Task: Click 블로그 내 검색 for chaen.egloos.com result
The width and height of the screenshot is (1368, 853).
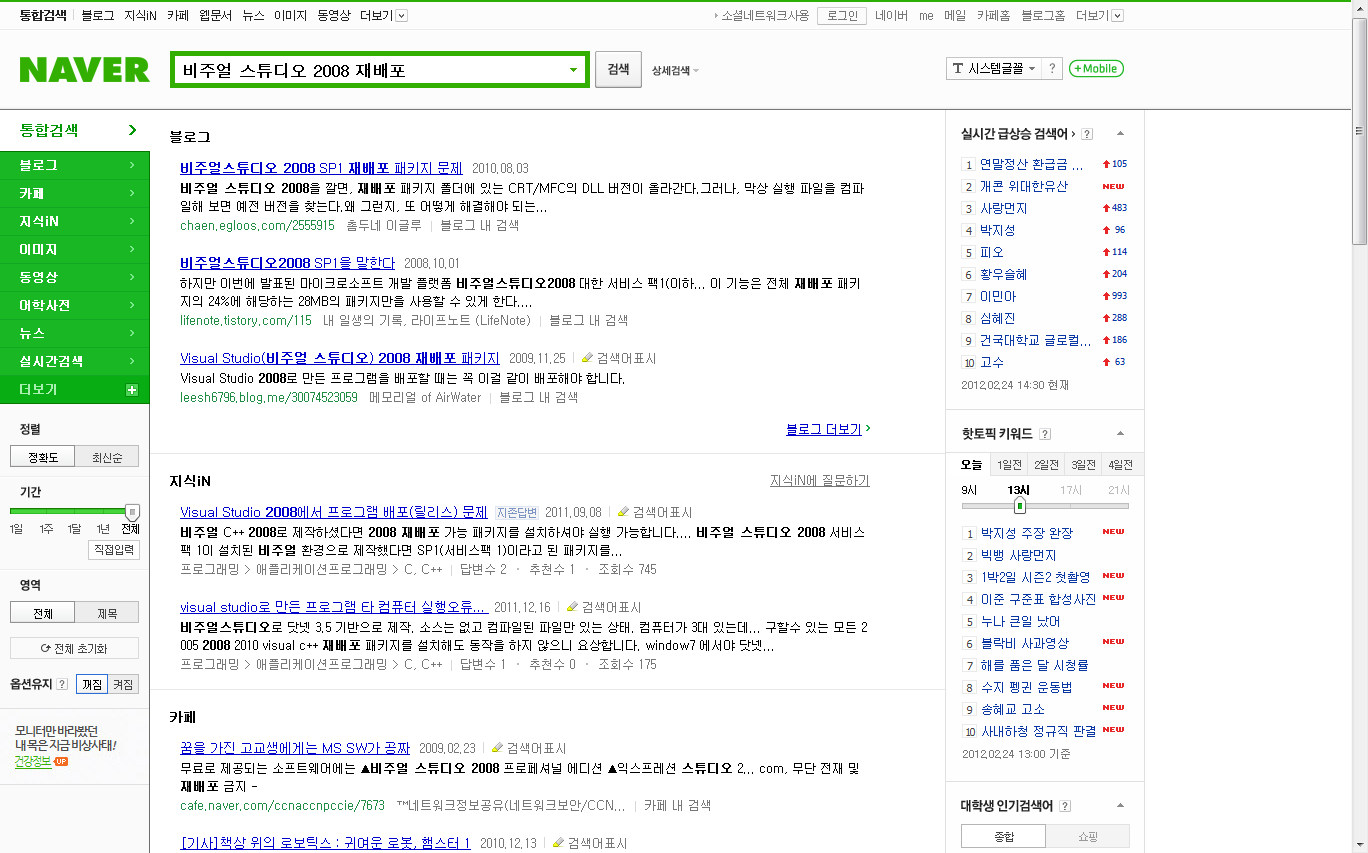Action: [479, 225]
